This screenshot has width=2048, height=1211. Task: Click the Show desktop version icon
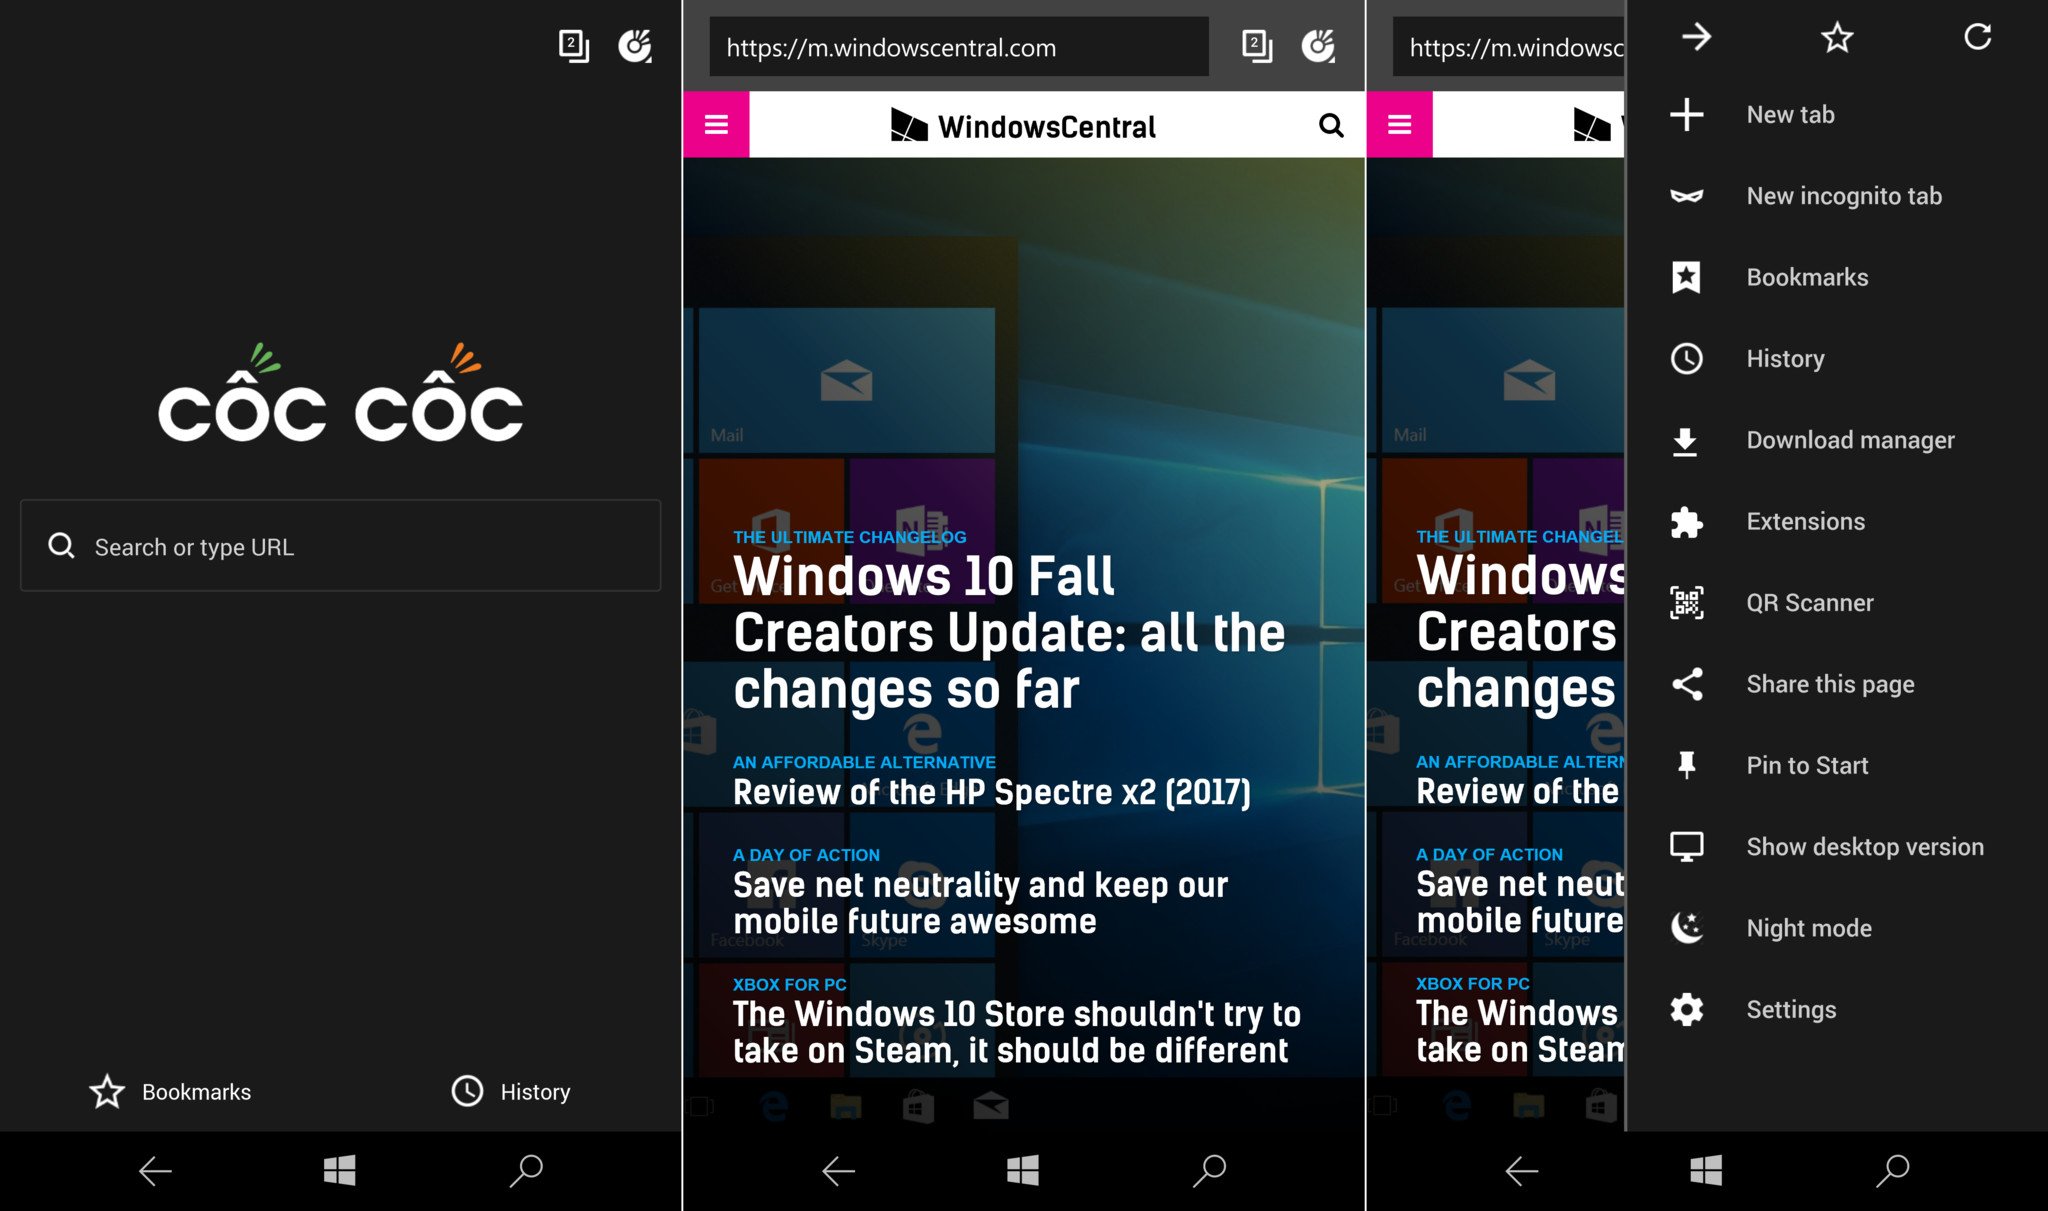coord(1689,845)
